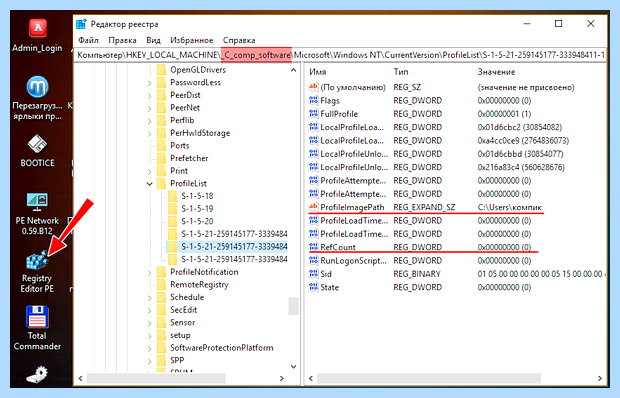Click the FullProfile value DWORD icon
The width and height of the screenshot is (620, 398).
click(313, 114)
